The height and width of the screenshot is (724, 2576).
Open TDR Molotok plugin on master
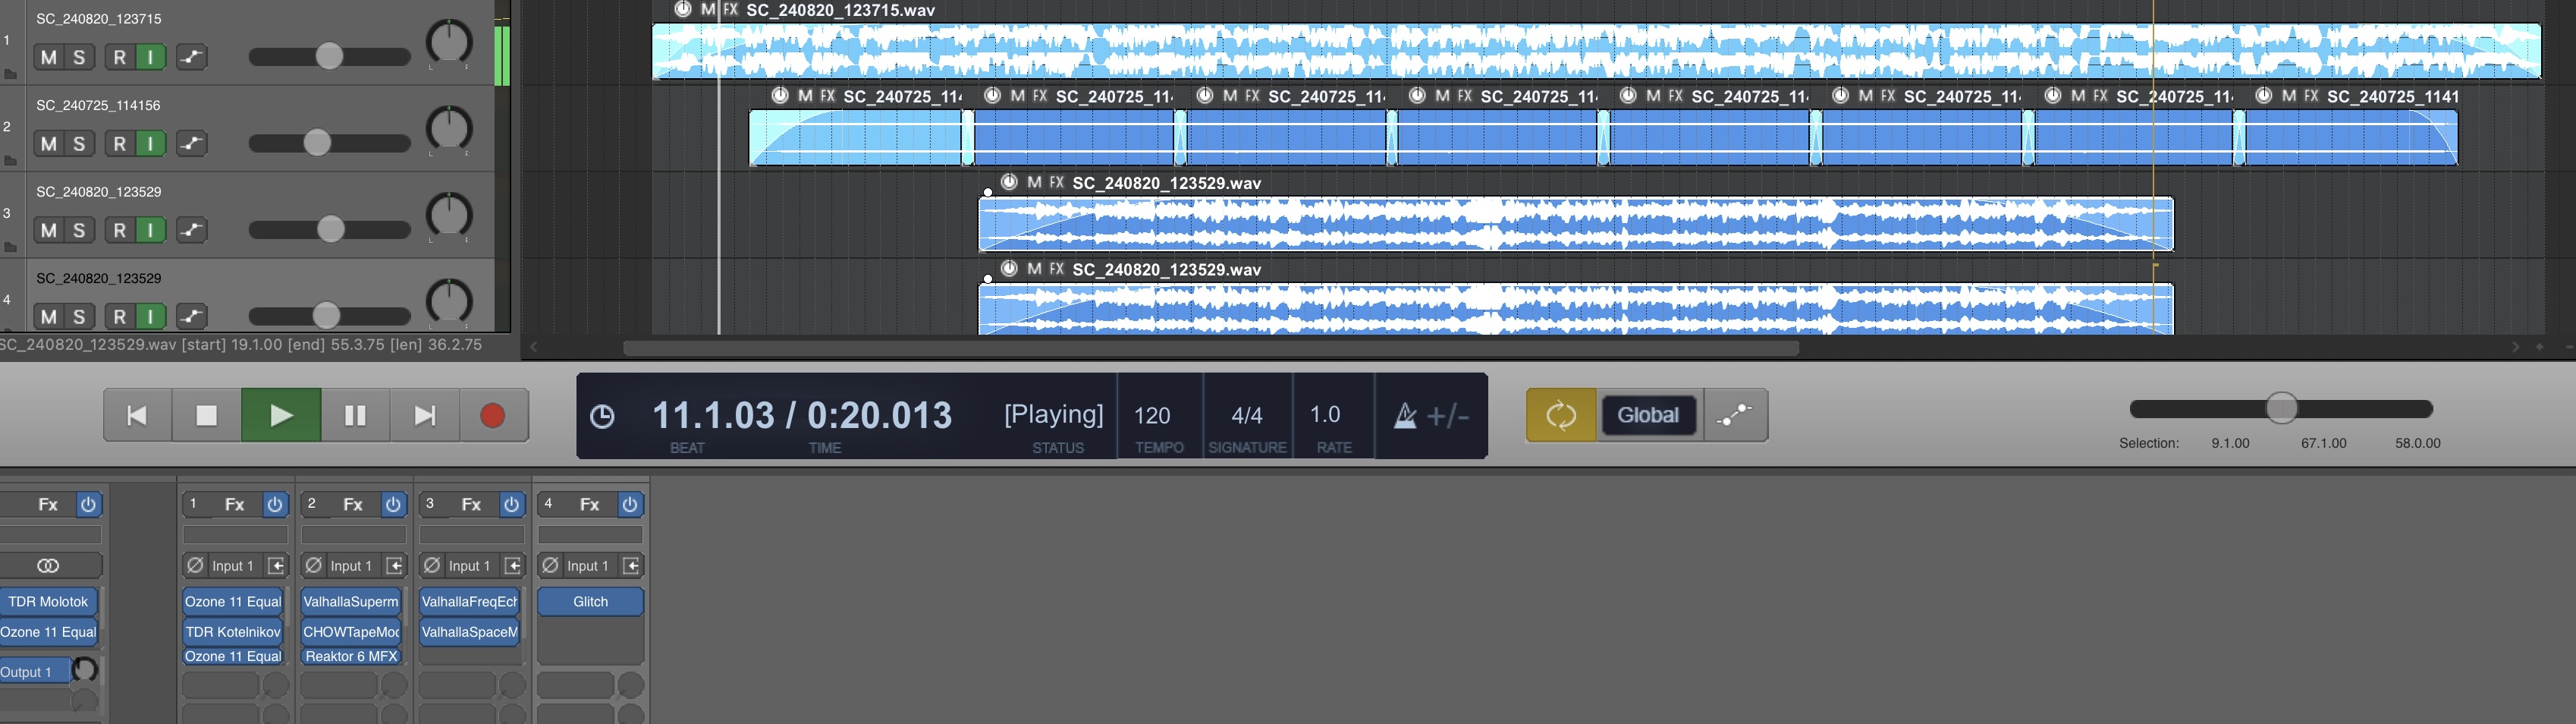tap(49, 601)
